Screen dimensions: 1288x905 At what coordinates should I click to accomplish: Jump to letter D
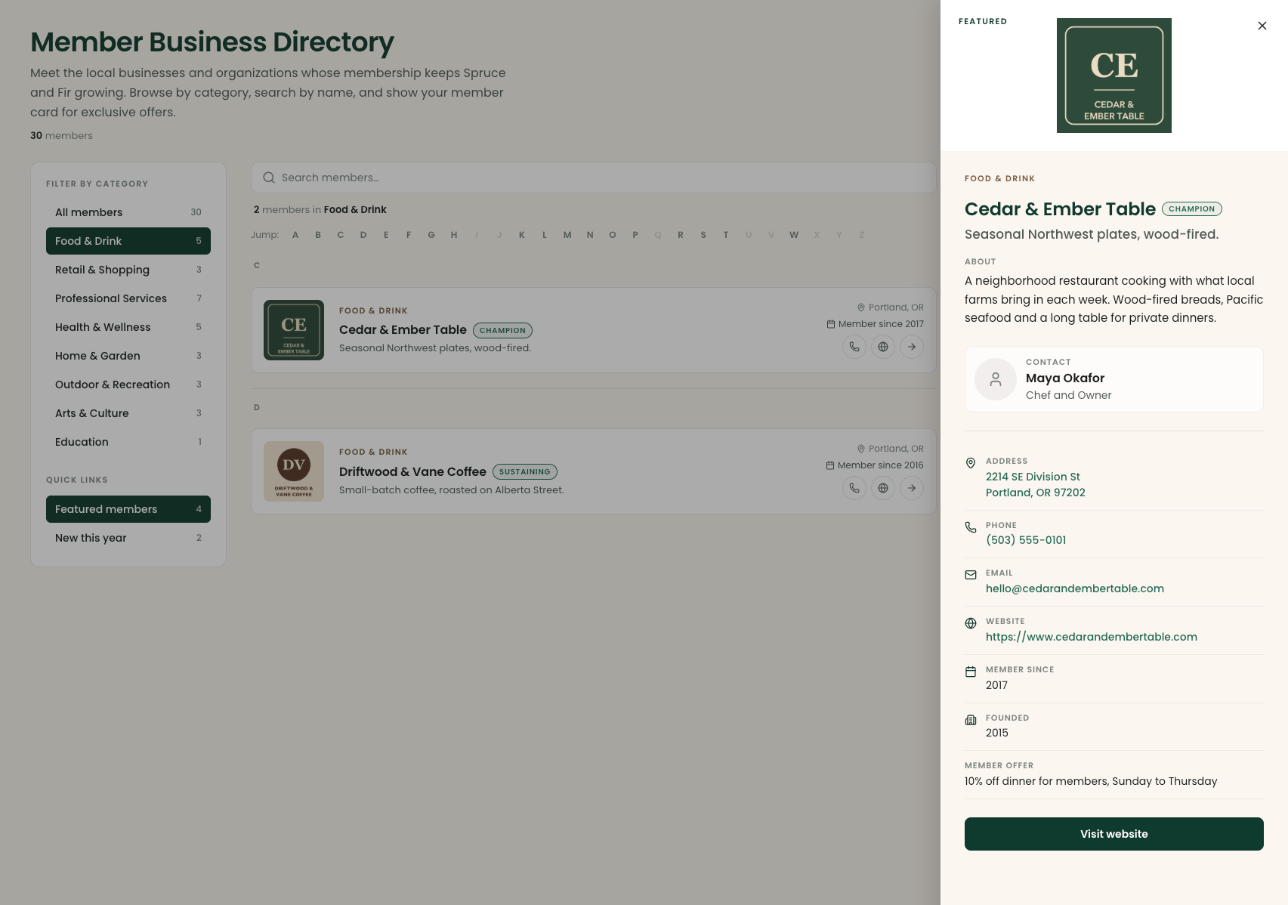click(363, 235)
